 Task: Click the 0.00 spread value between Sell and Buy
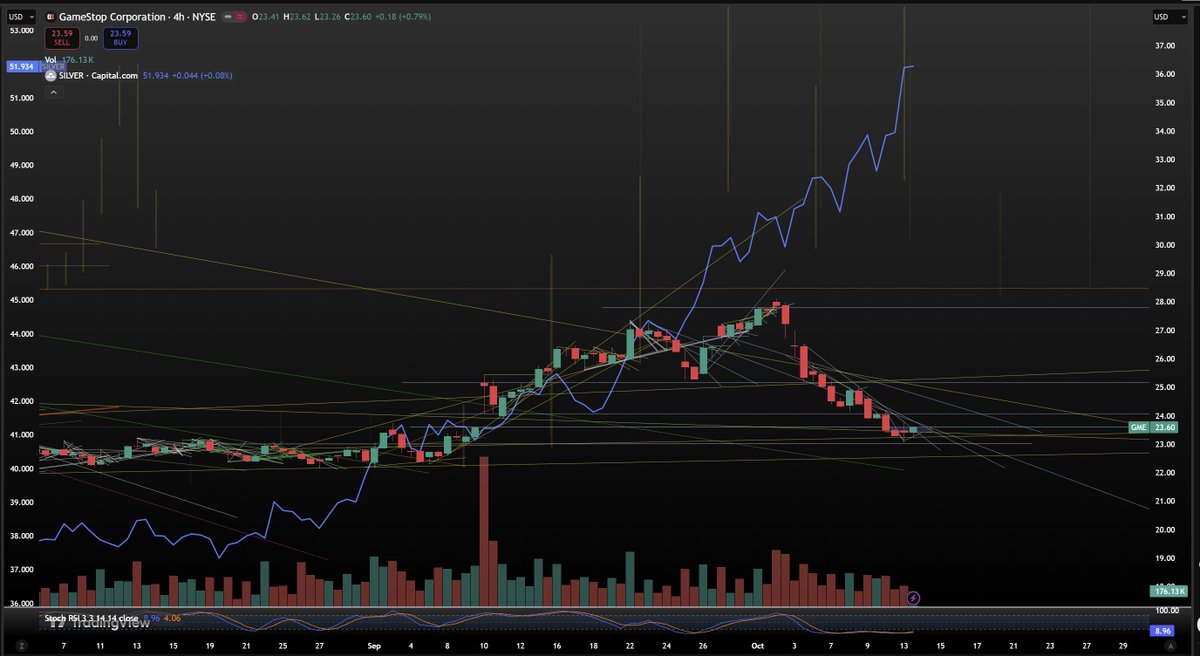(90, 39)
